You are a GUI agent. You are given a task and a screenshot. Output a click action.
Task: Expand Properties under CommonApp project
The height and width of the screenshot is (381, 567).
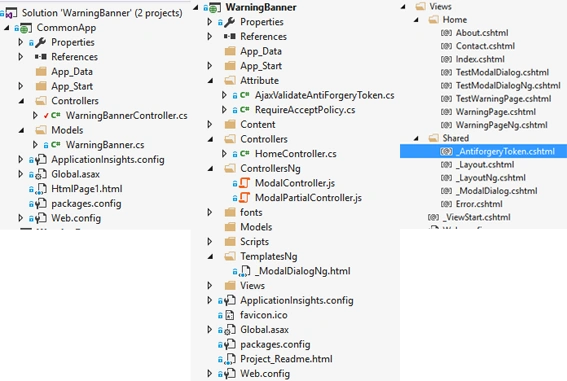pyautogui.click(x=21, y=42)
